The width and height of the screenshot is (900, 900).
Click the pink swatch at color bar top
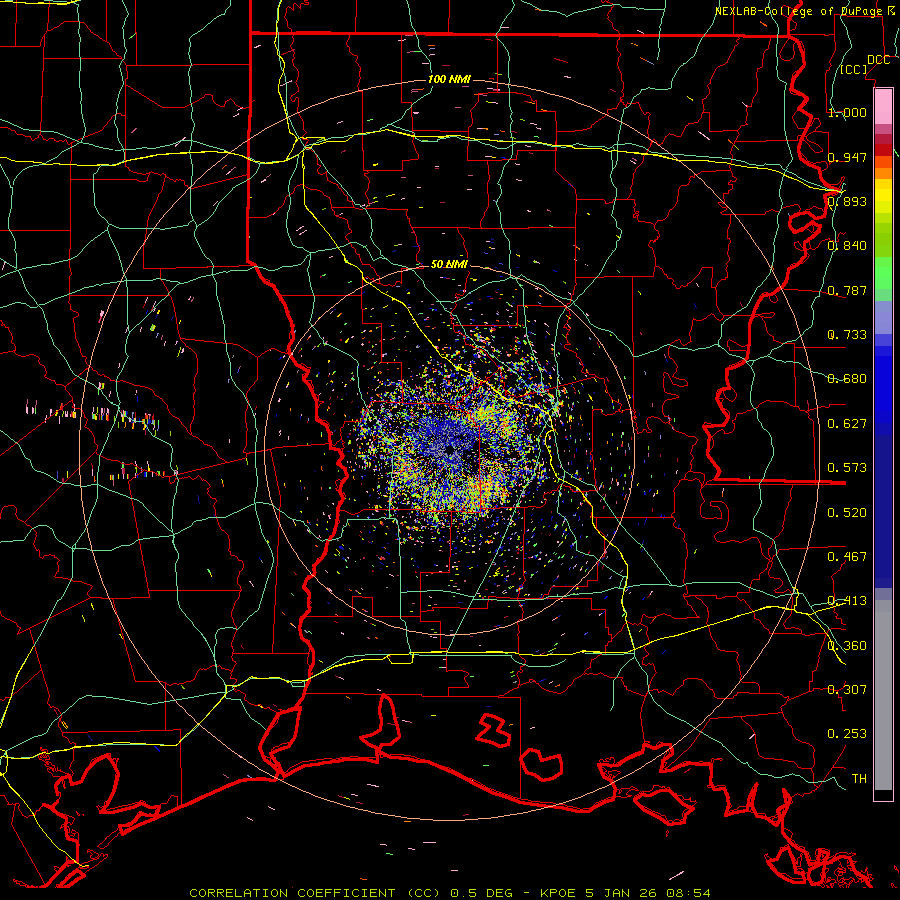coord(883,106)
